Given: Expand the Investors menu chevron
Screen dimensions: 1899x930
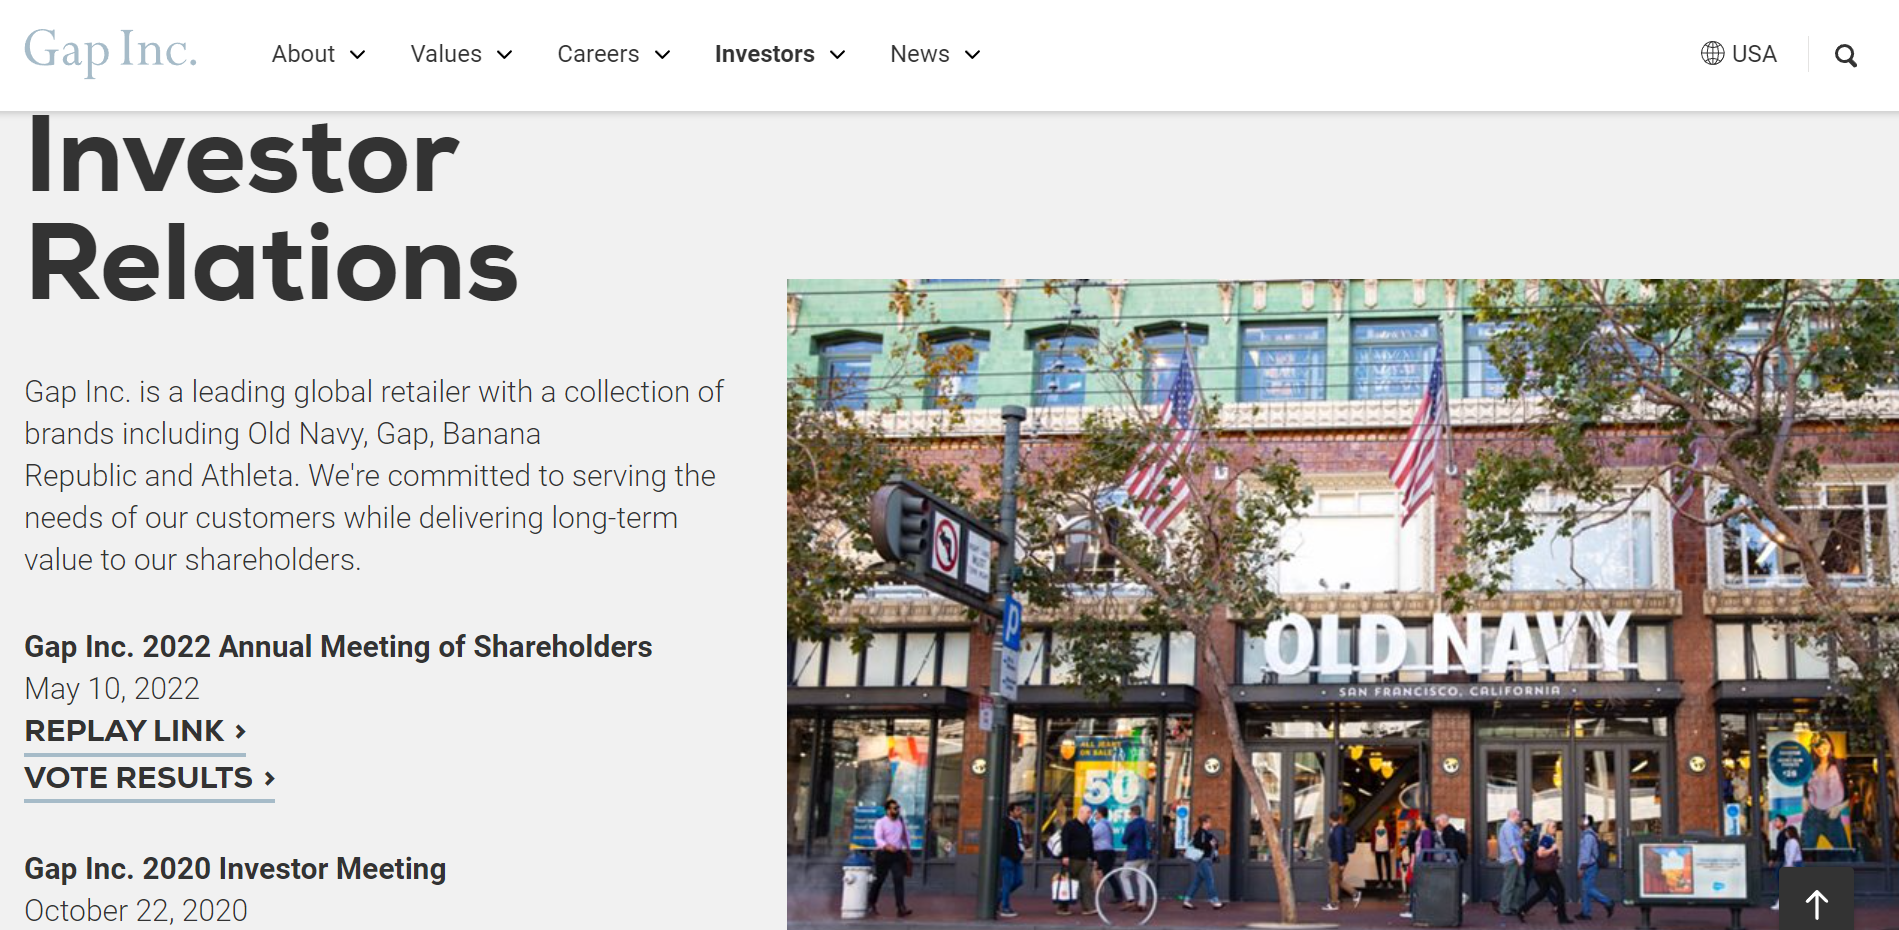Looking at the screenshot, I should click(838, 55).
